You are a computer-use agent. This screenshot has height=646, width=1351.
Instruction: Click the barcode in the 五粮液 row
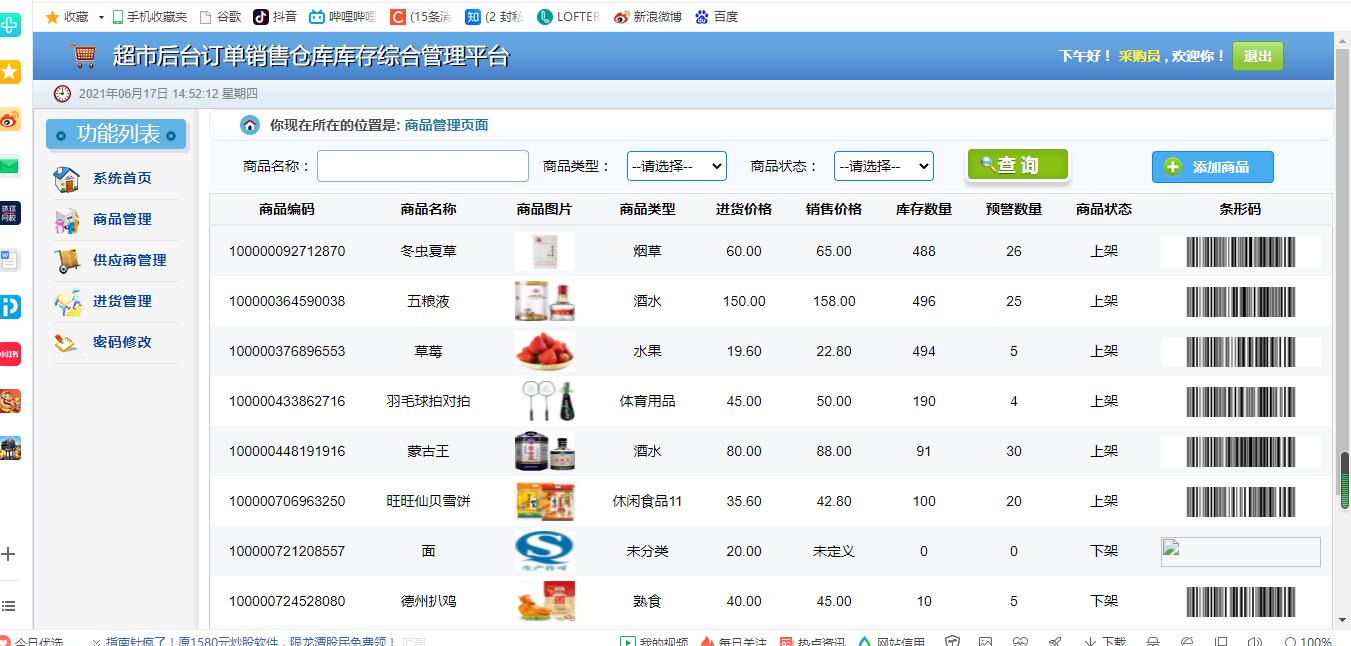1241,302
